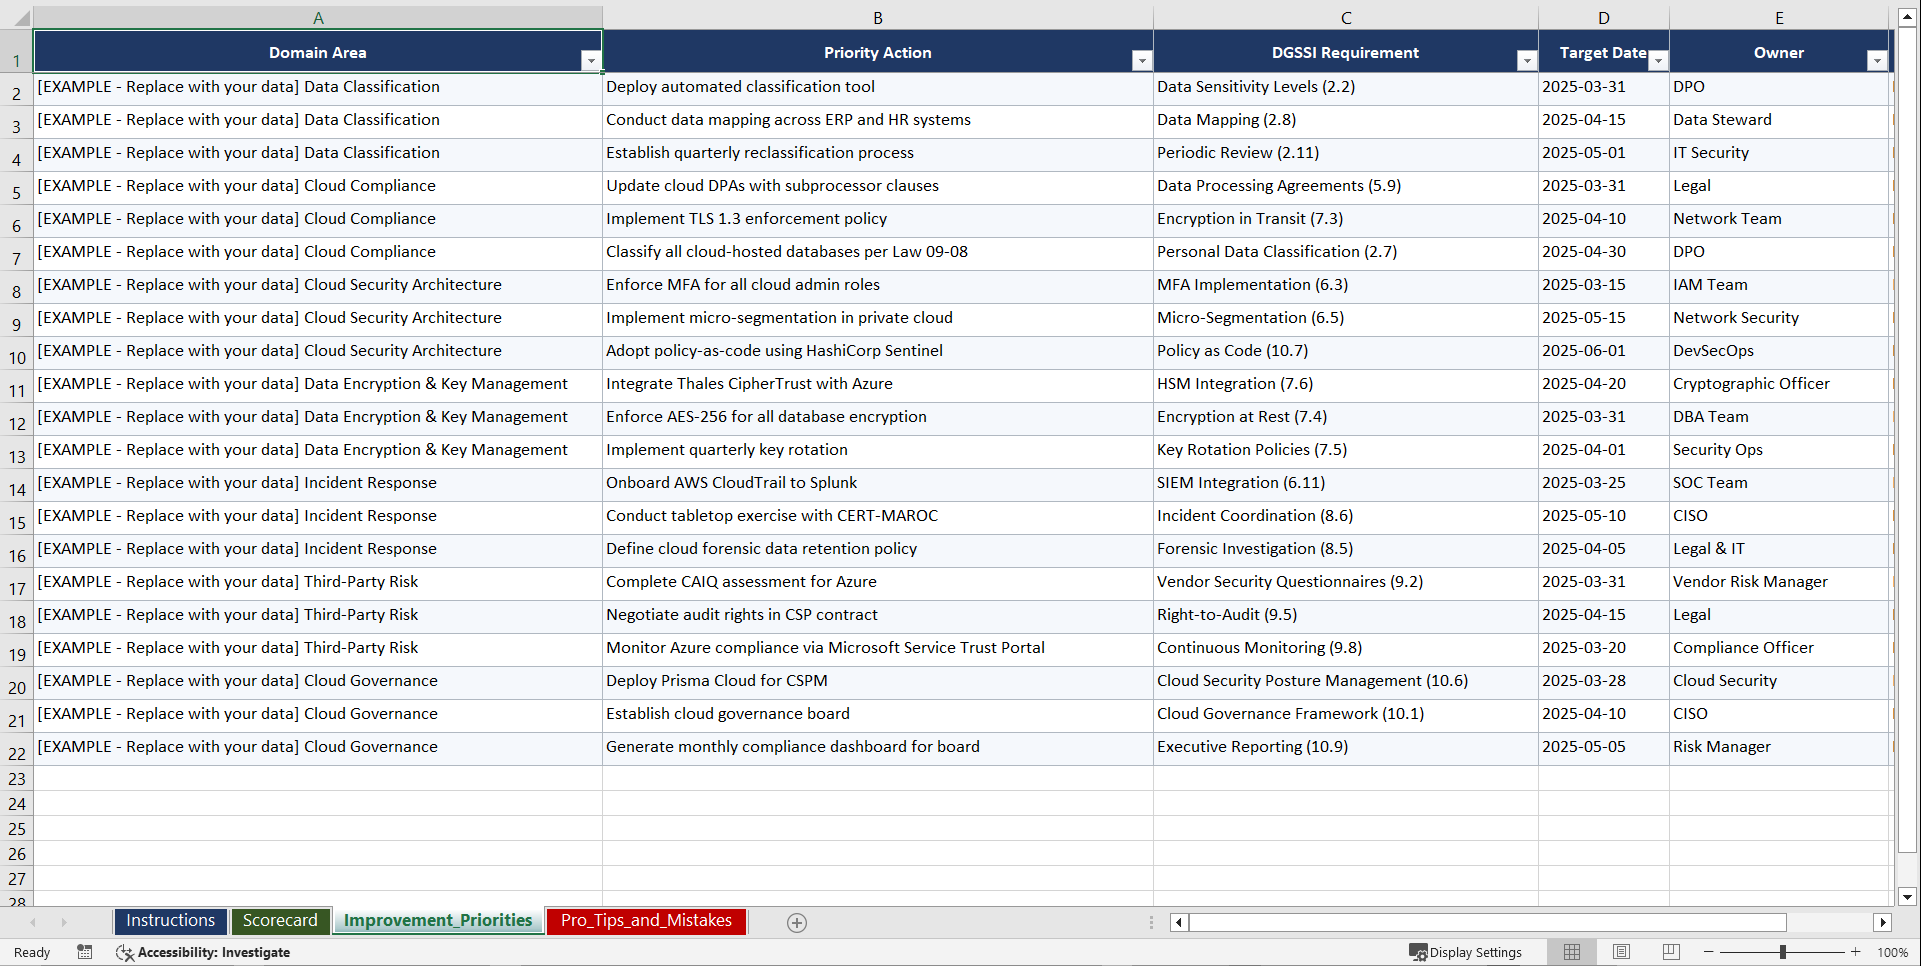
Task: Switch to the Scorecard tab
Action: 281,921
